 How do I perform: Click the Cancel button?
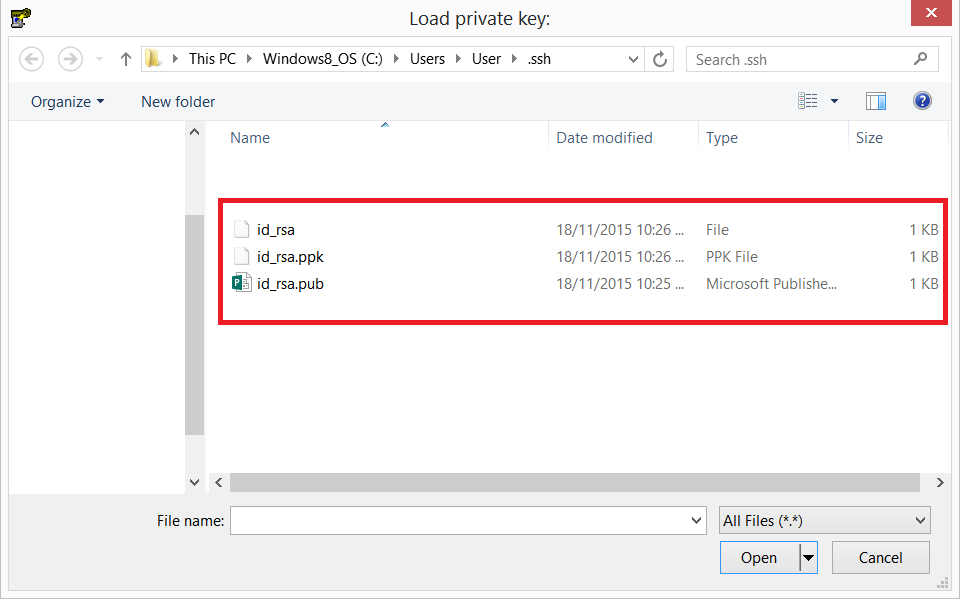(x=880, y=557)
